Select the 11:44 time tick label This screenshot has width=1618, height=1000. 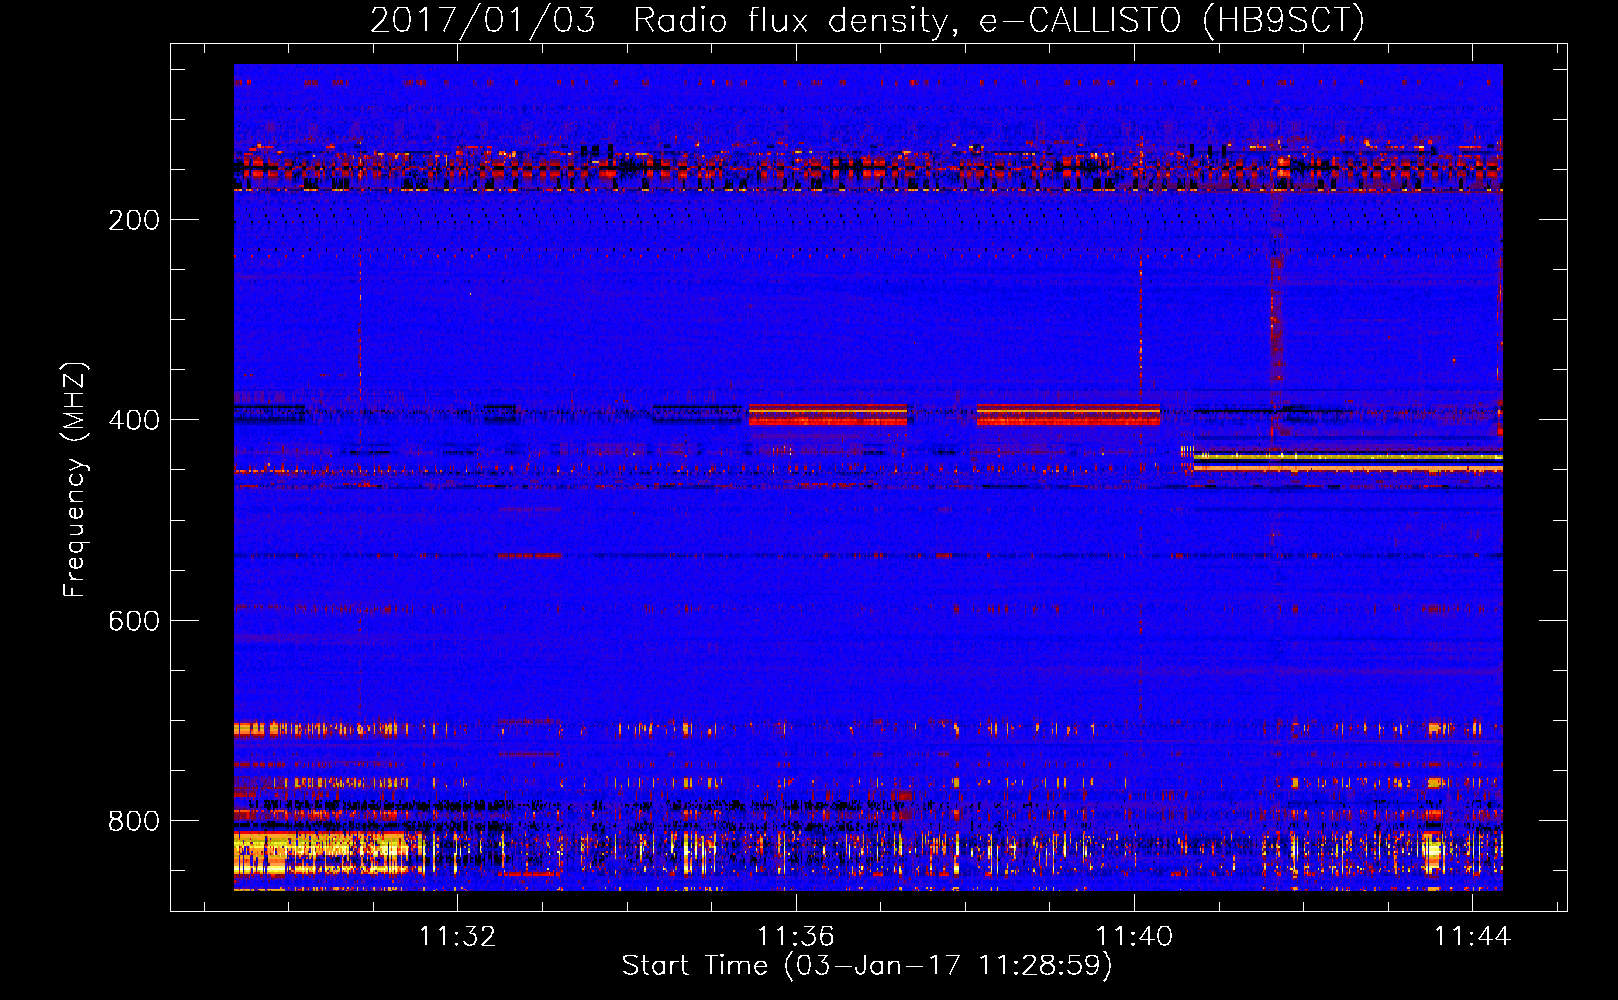pos(1472,937)
